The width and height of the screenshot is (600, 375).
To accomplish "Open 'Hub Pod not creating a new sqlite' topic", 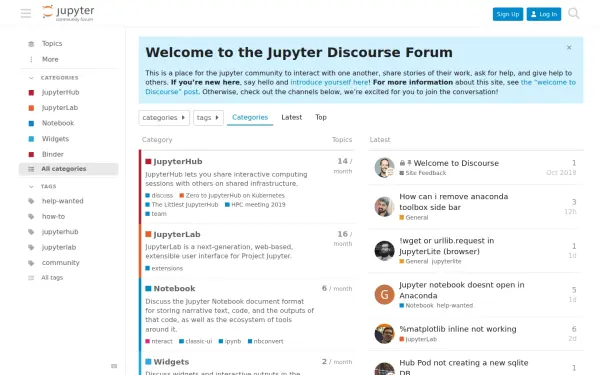I will [464, 367].
